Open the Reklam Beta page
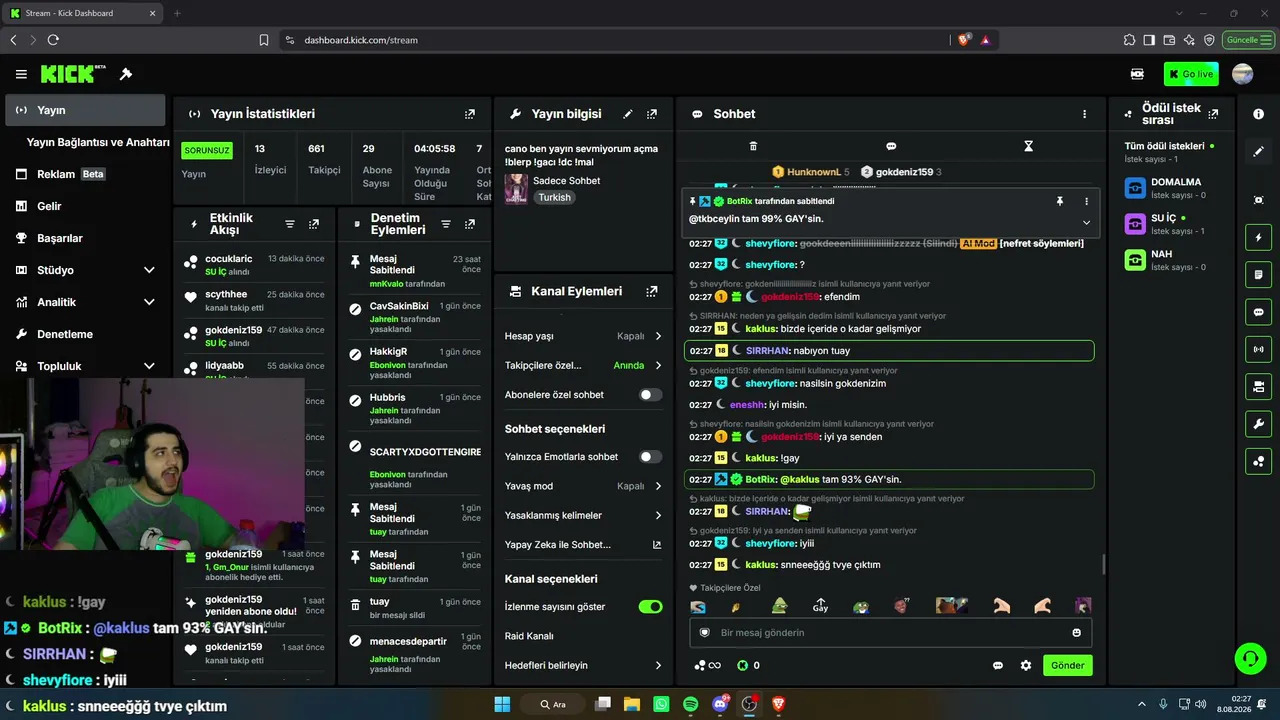The height and width of the screenshot is (720, 1280). (x=85, y=174)
